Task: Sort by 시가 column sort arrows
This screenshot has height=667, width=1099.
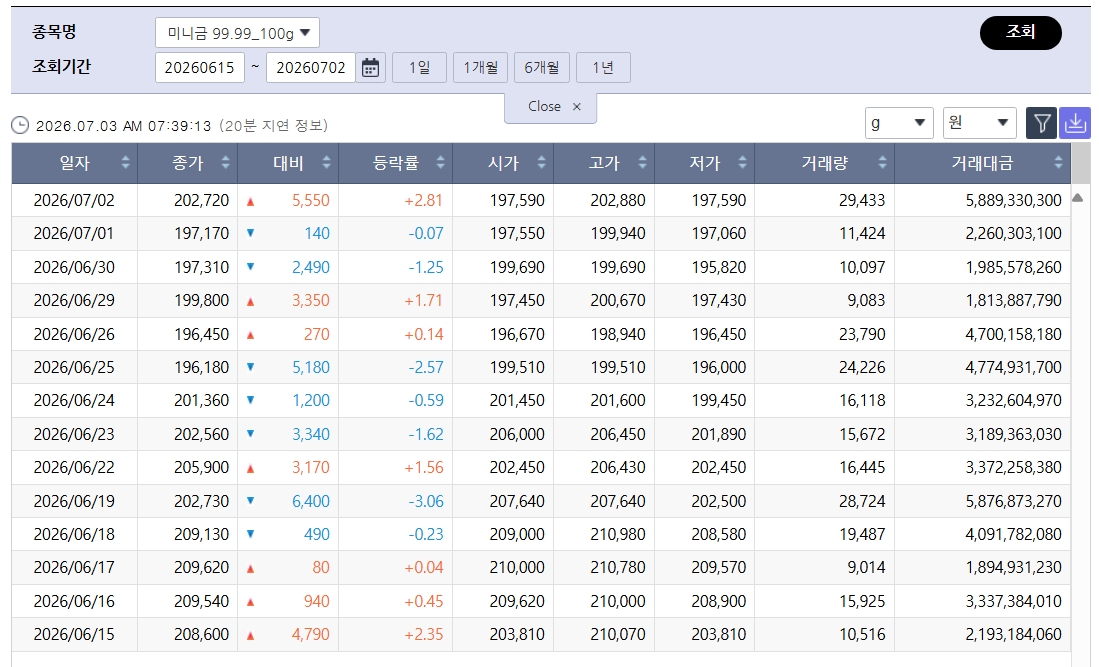Action: point(541,163)
